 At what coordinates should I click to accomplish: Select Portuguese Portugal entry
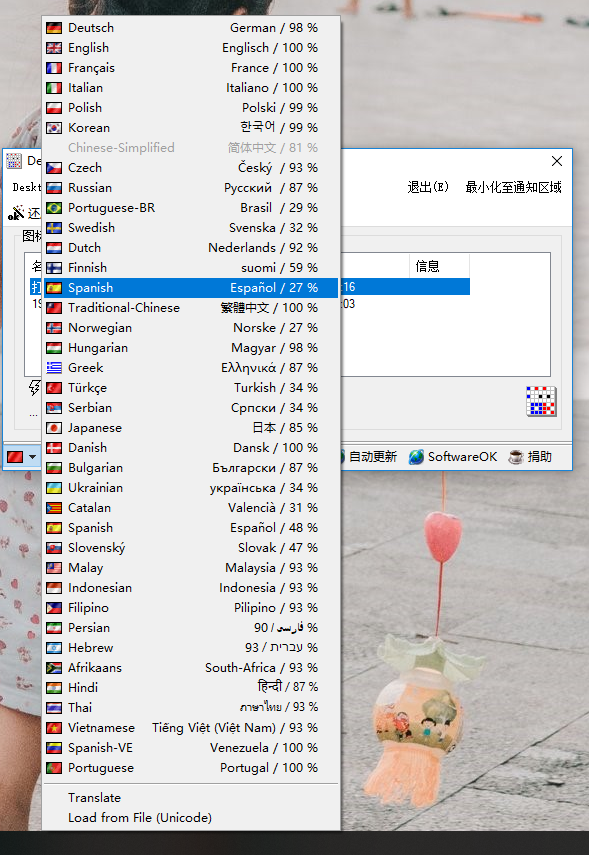tap(190, 768)
